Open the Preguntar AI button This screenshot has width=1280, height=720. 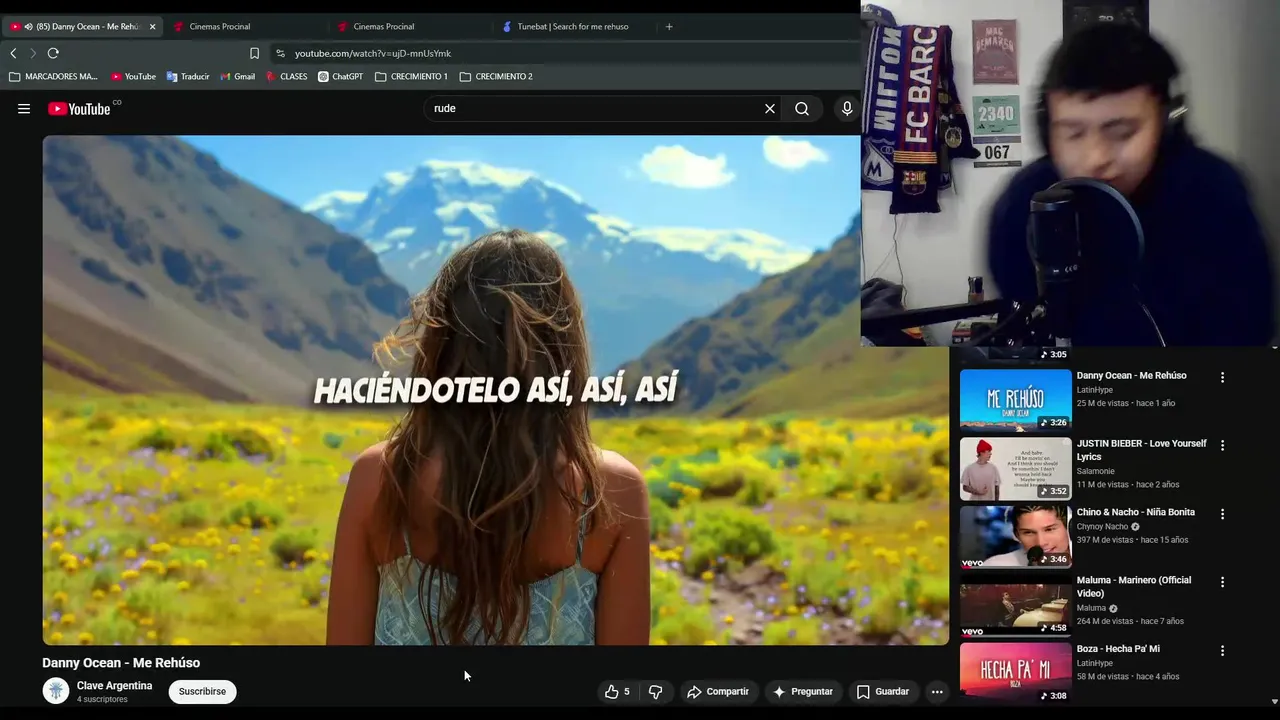803,691
